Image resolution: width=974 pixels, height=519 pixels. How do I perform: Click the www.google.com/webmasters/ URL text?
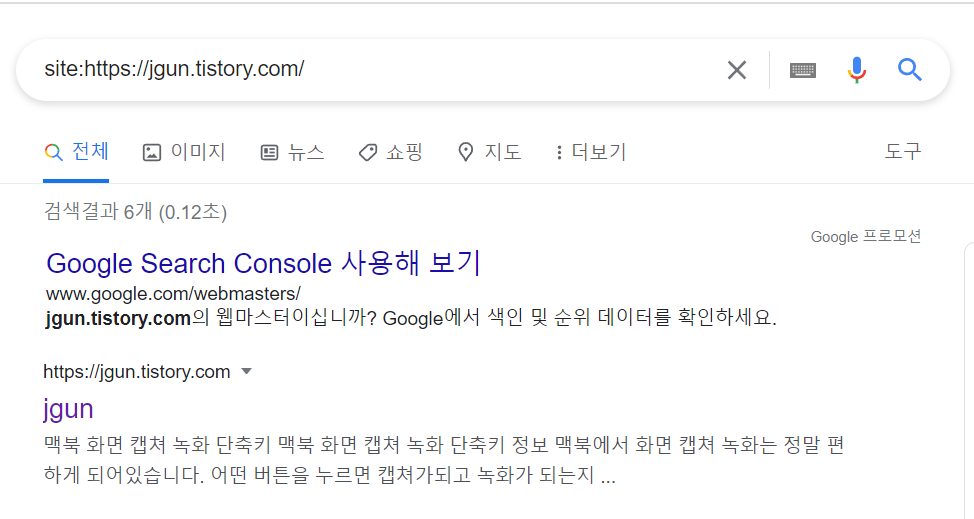point(173,294)
